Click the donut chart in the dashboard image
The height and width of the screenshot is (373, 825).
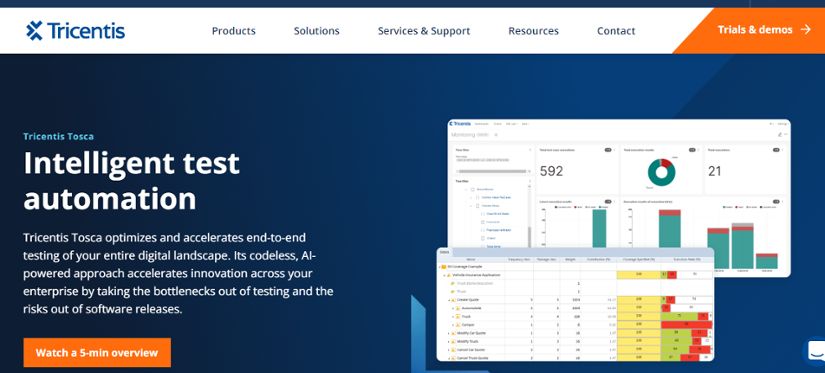pos(661,172)
